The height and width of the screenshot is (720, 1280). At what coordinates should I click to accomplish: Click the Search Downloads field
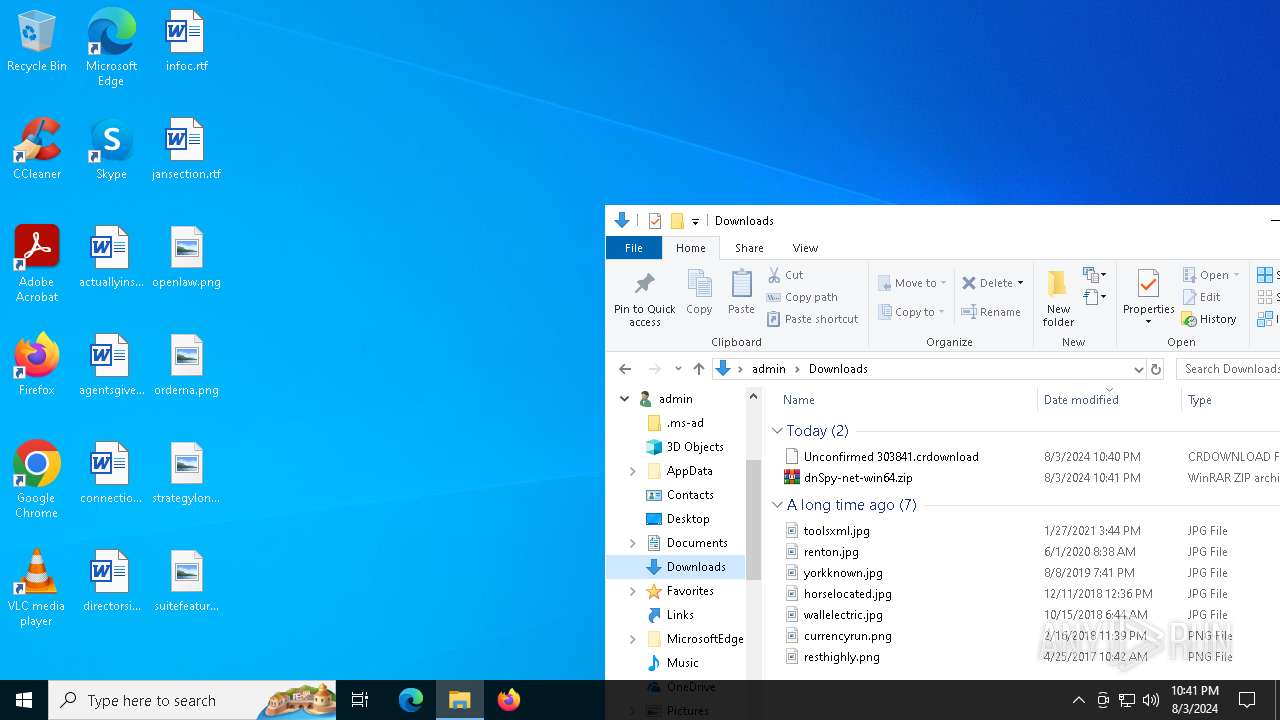point(1229,369)
